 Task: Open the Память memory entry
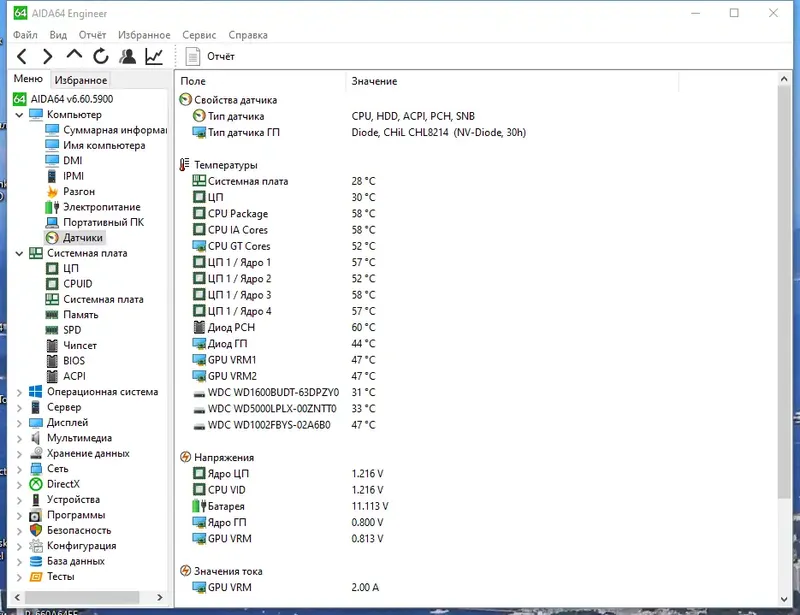(x=72, y=315)
